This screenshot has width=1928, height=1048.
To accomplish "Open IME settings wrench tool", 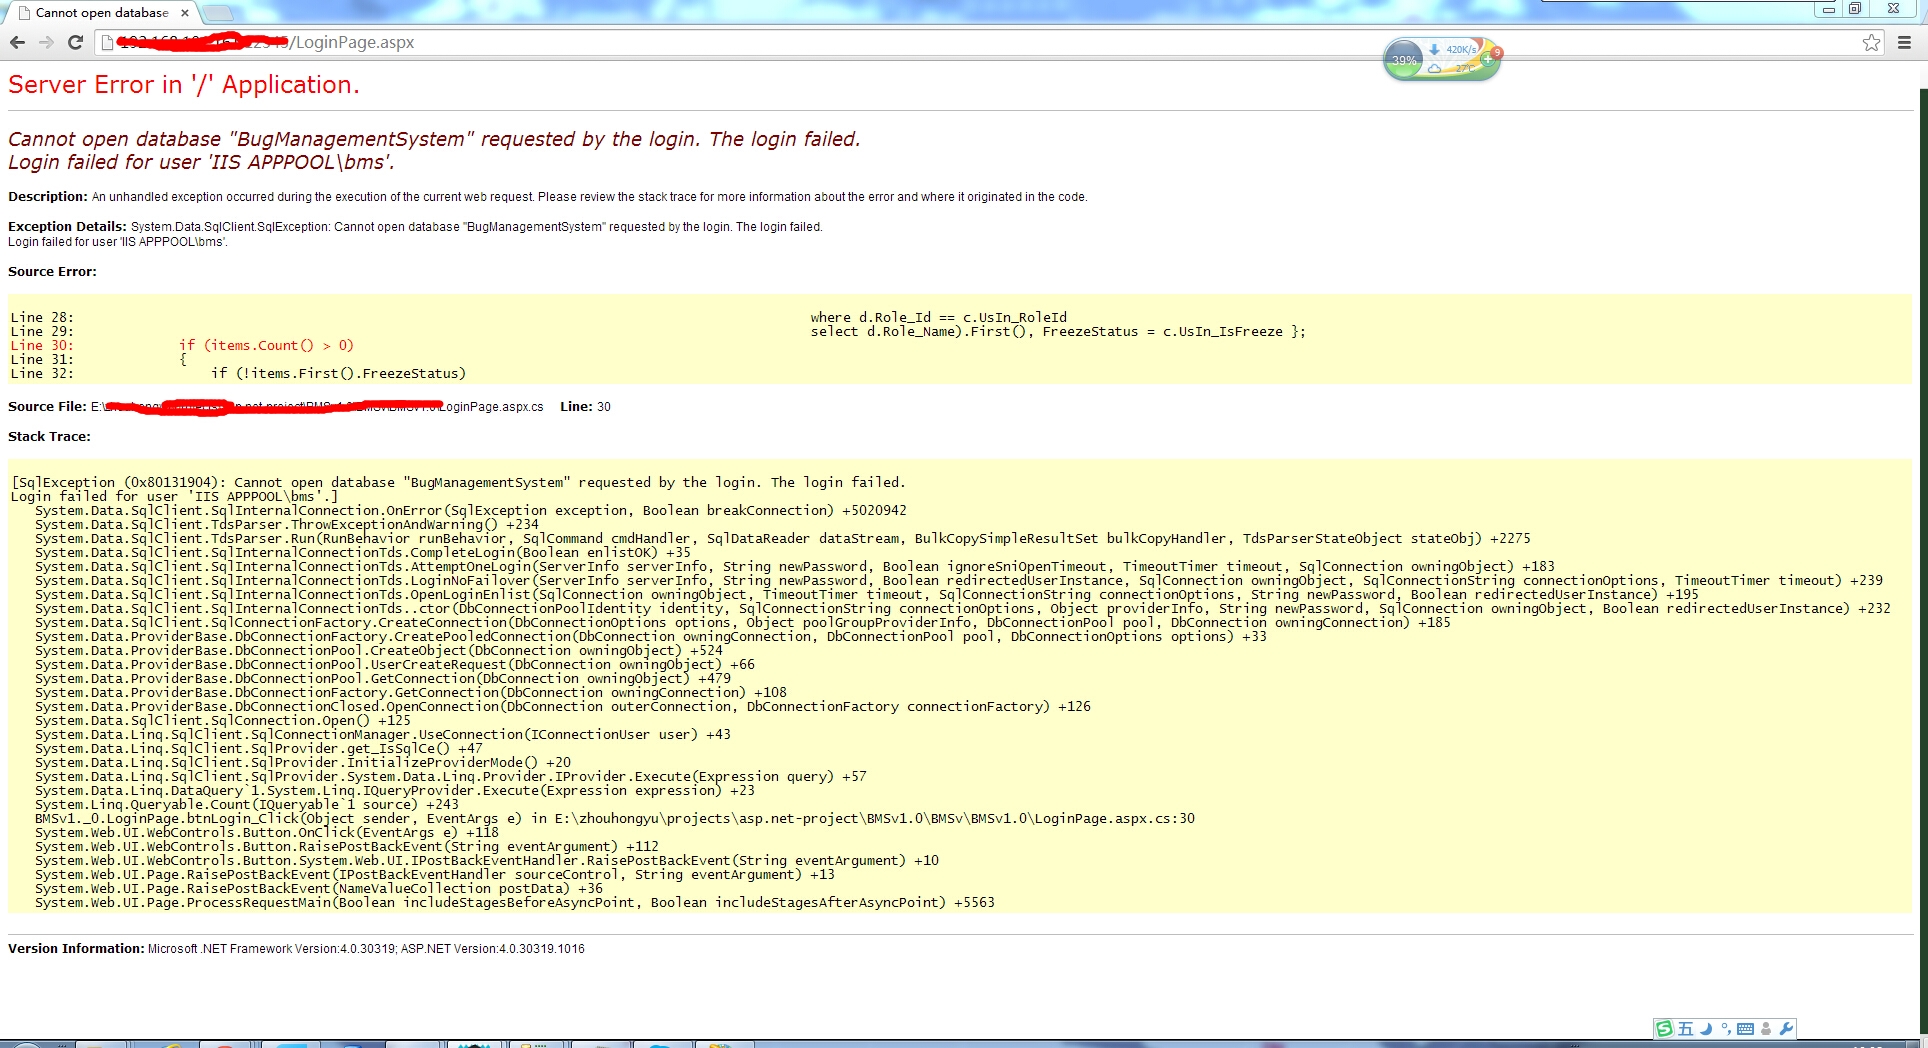I will (1786, 1028).
